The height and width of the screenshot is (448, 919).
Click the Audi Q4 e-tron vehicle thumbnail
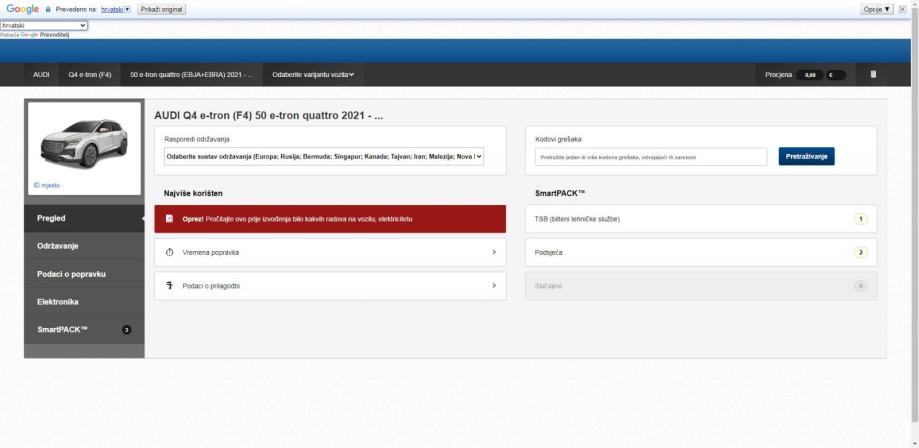(84, 143)
